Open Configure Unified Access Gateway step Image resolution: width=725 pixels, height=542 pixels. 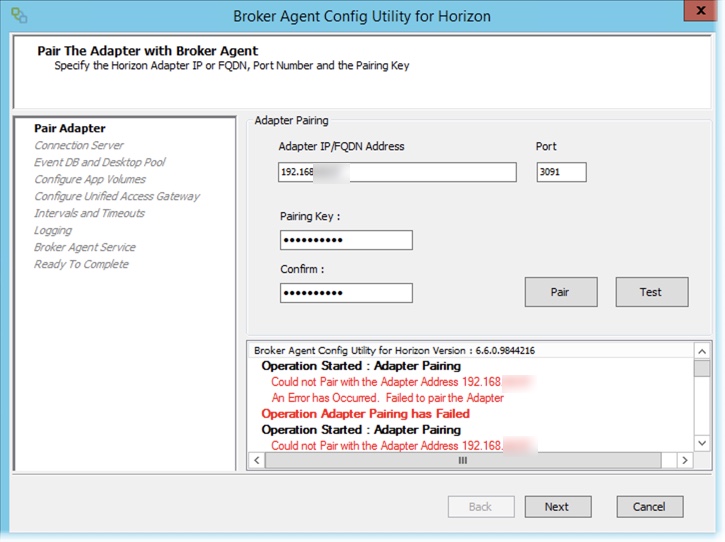(x=117, y=196)
